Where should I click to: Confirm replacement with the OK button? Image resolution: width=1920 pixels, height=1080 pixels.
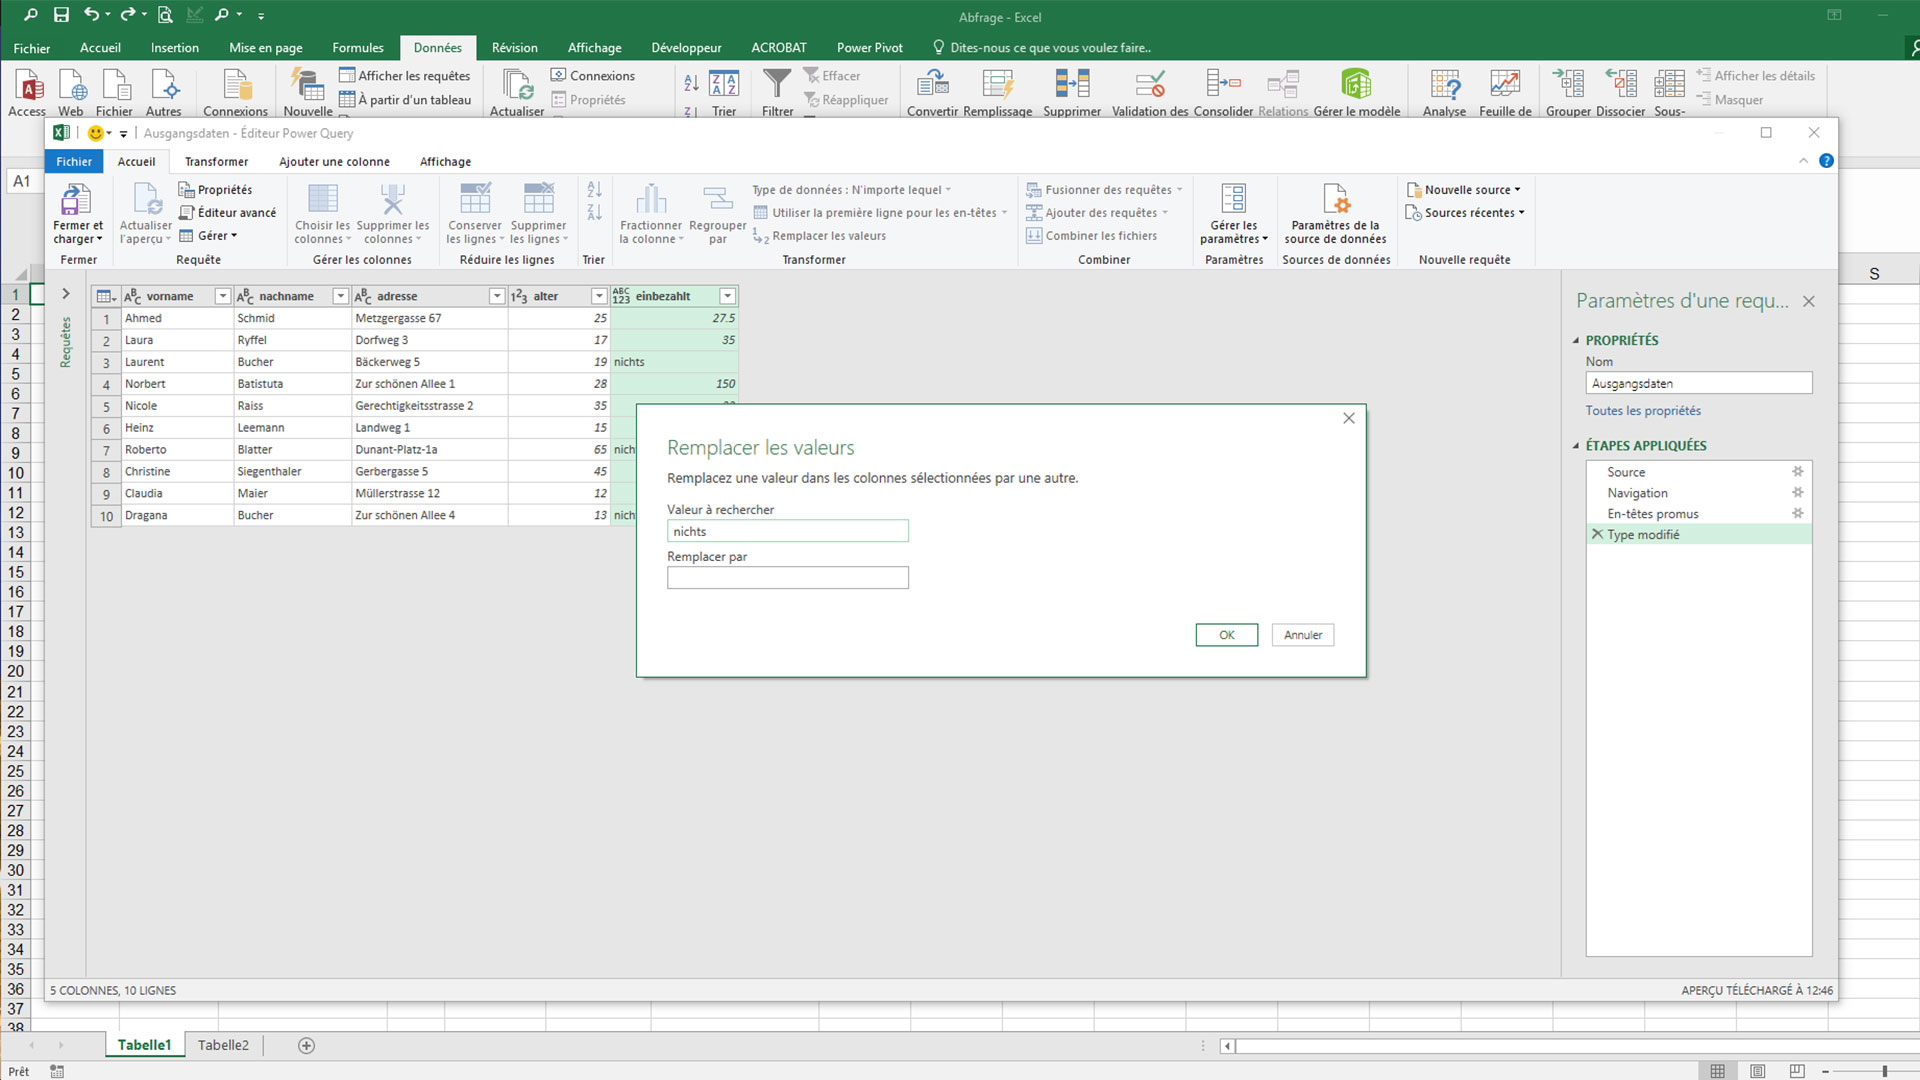coord(1226,635)
